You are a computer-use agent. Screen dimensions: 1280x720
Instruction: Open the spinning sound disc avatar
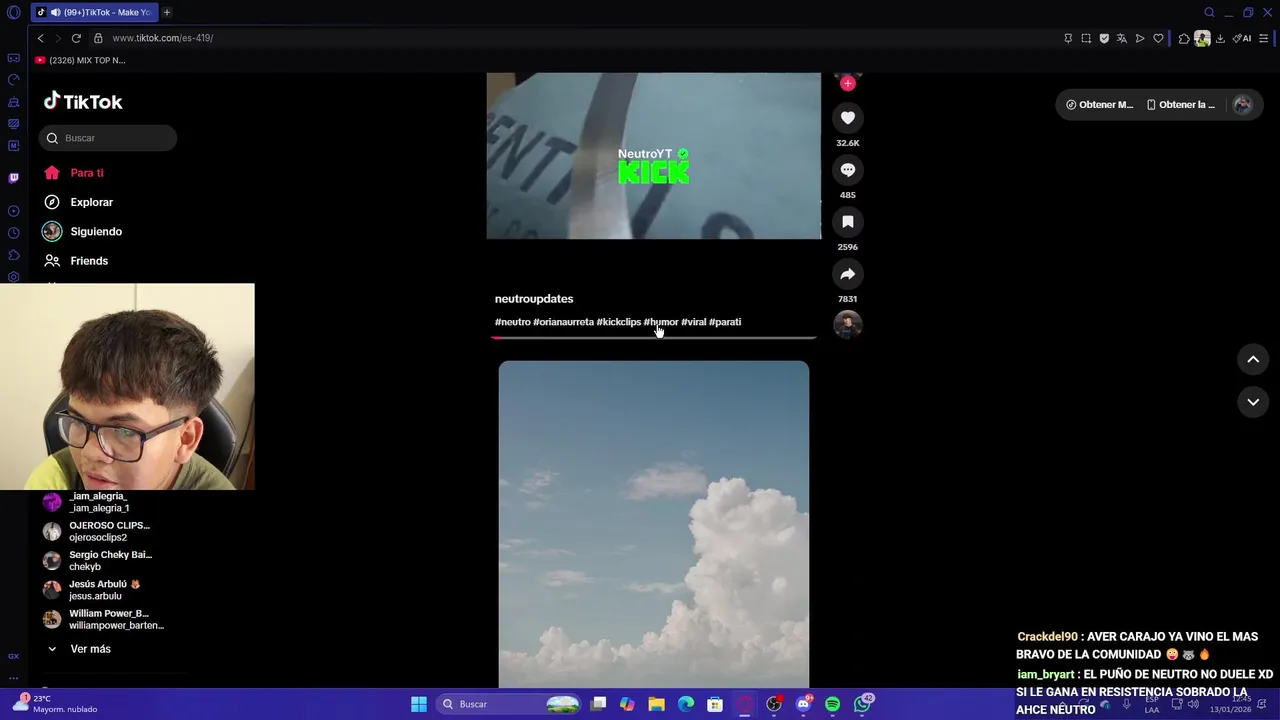(848, 324)
